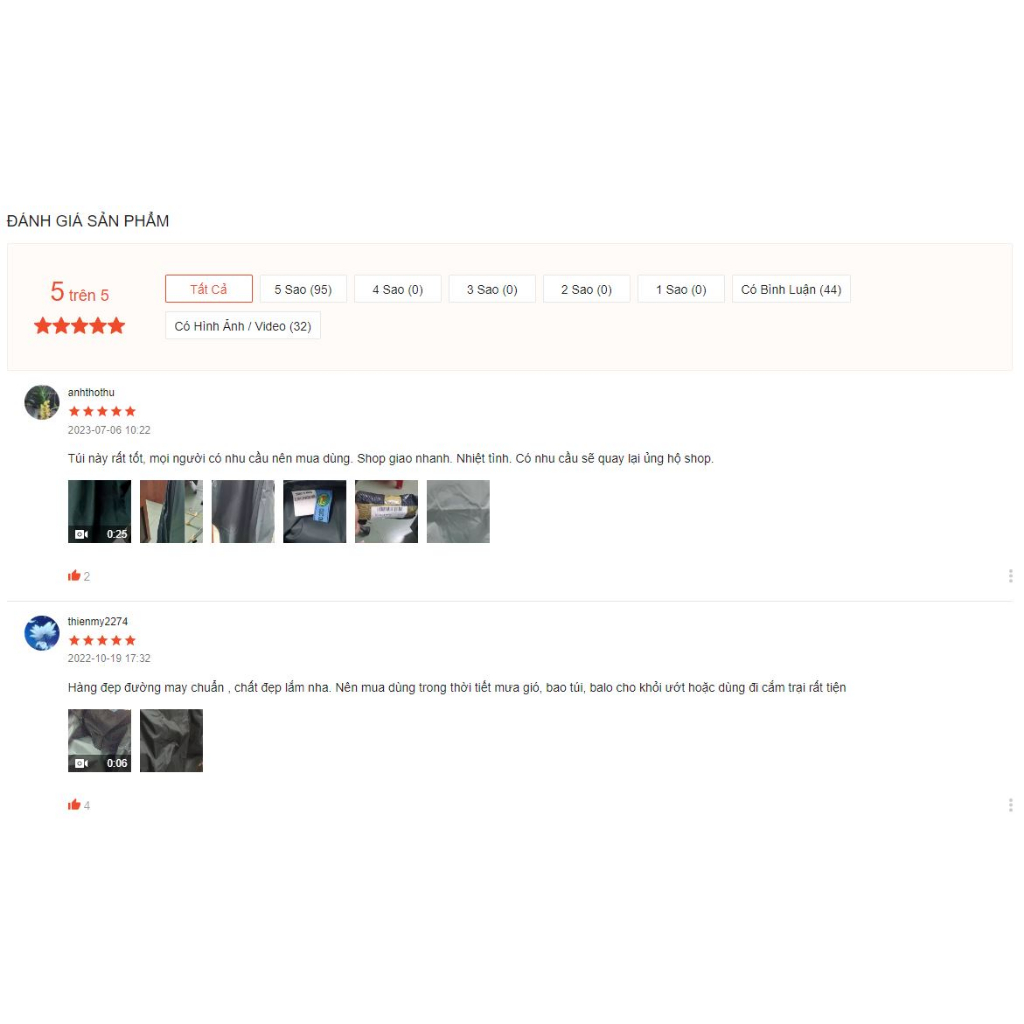Image resolution: width=1024 pixels, height=1024 pixels.
Task: Play the 0:25 review video
Action: [x=99, y=511]
